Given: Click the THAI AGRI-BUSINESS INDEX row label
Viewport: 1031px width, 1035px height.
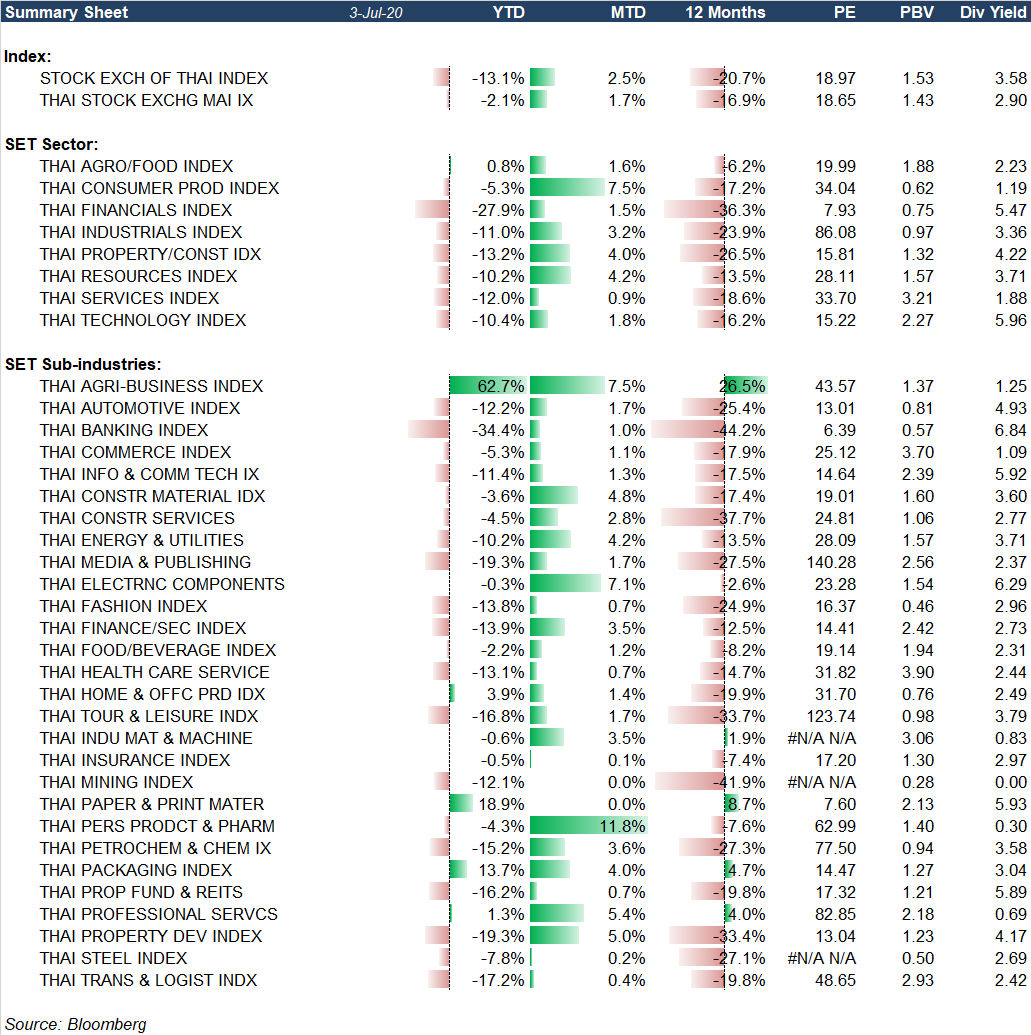Looking at the screenshot, I should (151, 386).
